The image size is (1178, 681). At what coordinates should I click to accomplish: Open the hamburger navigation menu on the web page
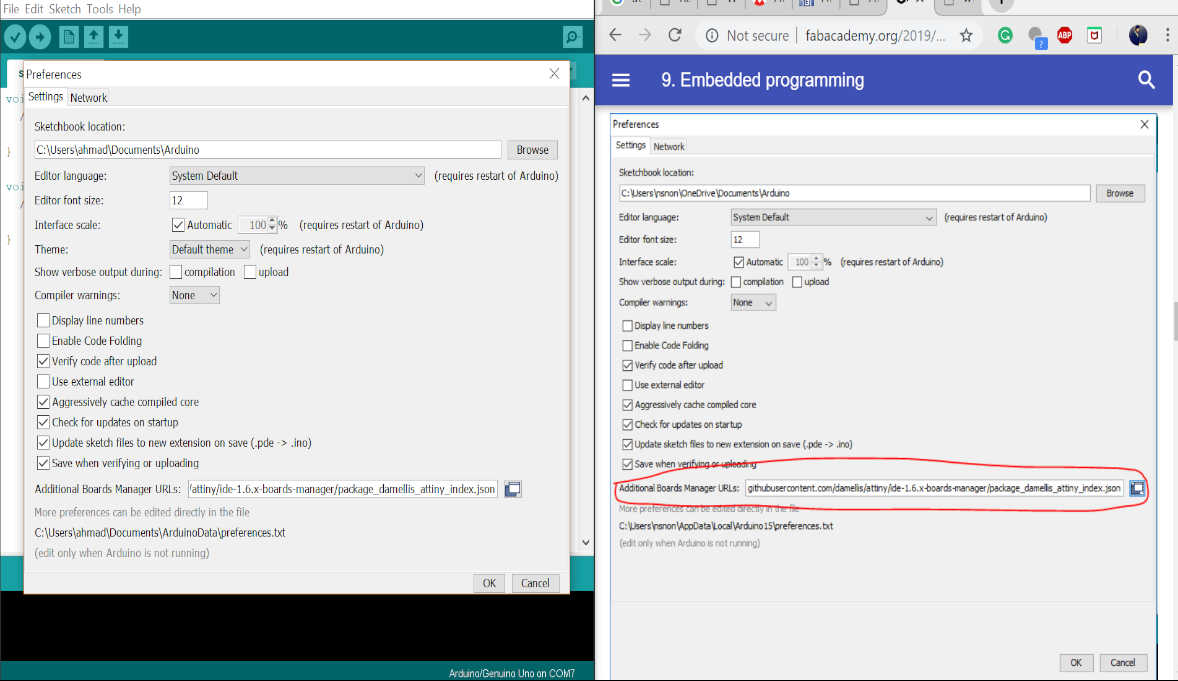621,80
